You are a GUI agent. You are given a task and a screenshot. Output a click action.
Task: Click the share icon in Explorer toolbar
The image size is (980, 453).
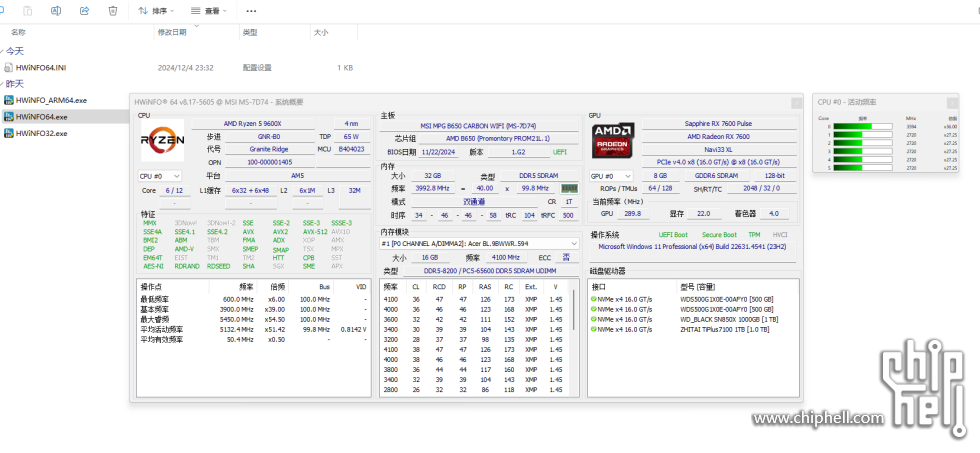click(84, 11)
